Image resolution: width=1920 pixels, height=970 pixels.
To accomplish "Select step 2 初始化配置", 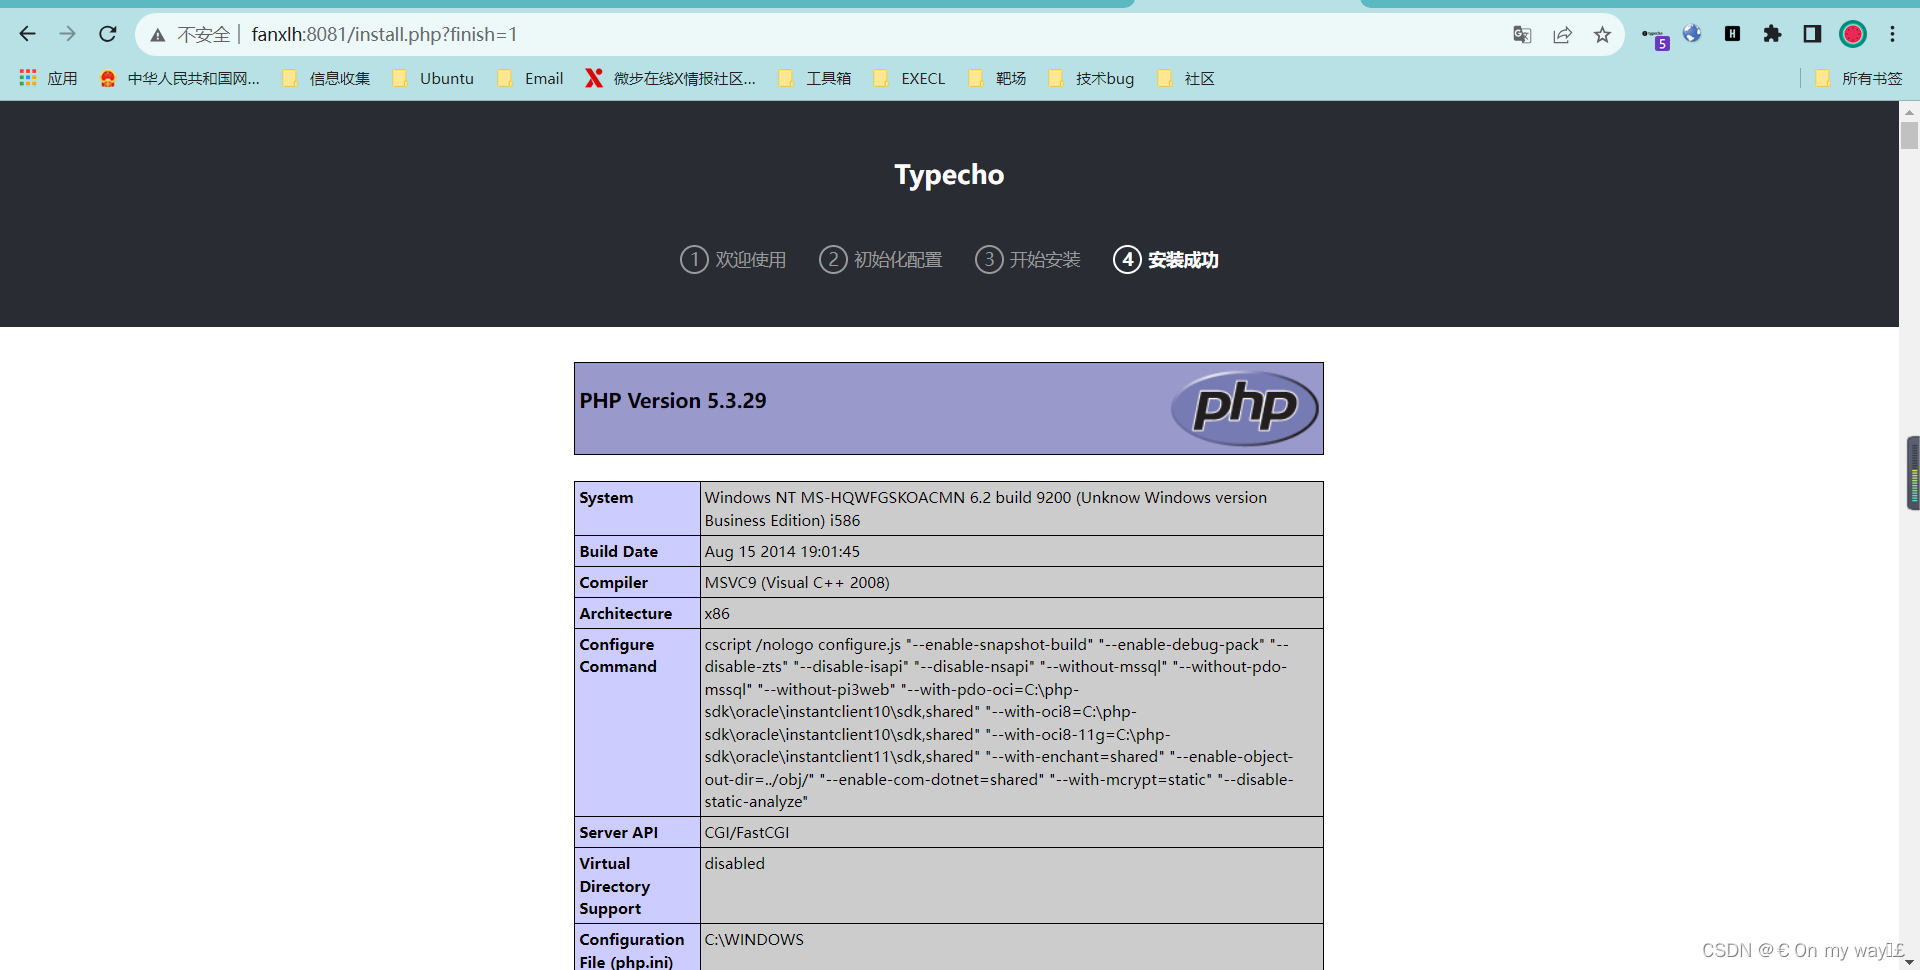I will coord(881,260).
